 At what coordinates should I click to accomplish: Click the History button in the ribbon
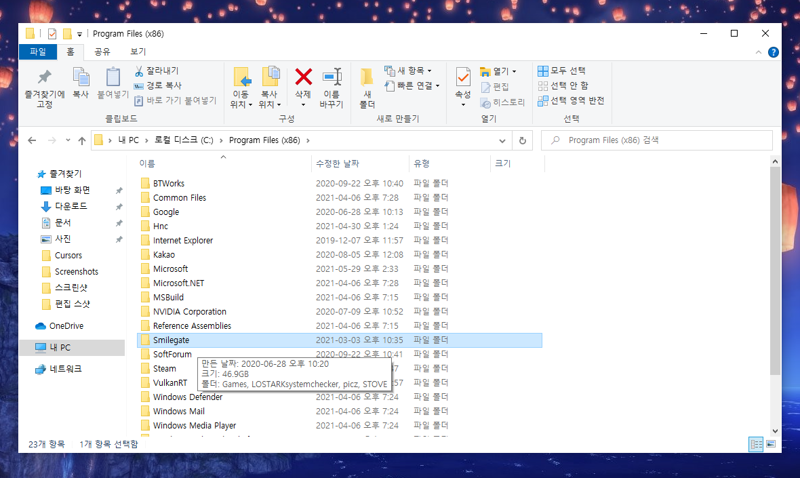coord(503,103)
